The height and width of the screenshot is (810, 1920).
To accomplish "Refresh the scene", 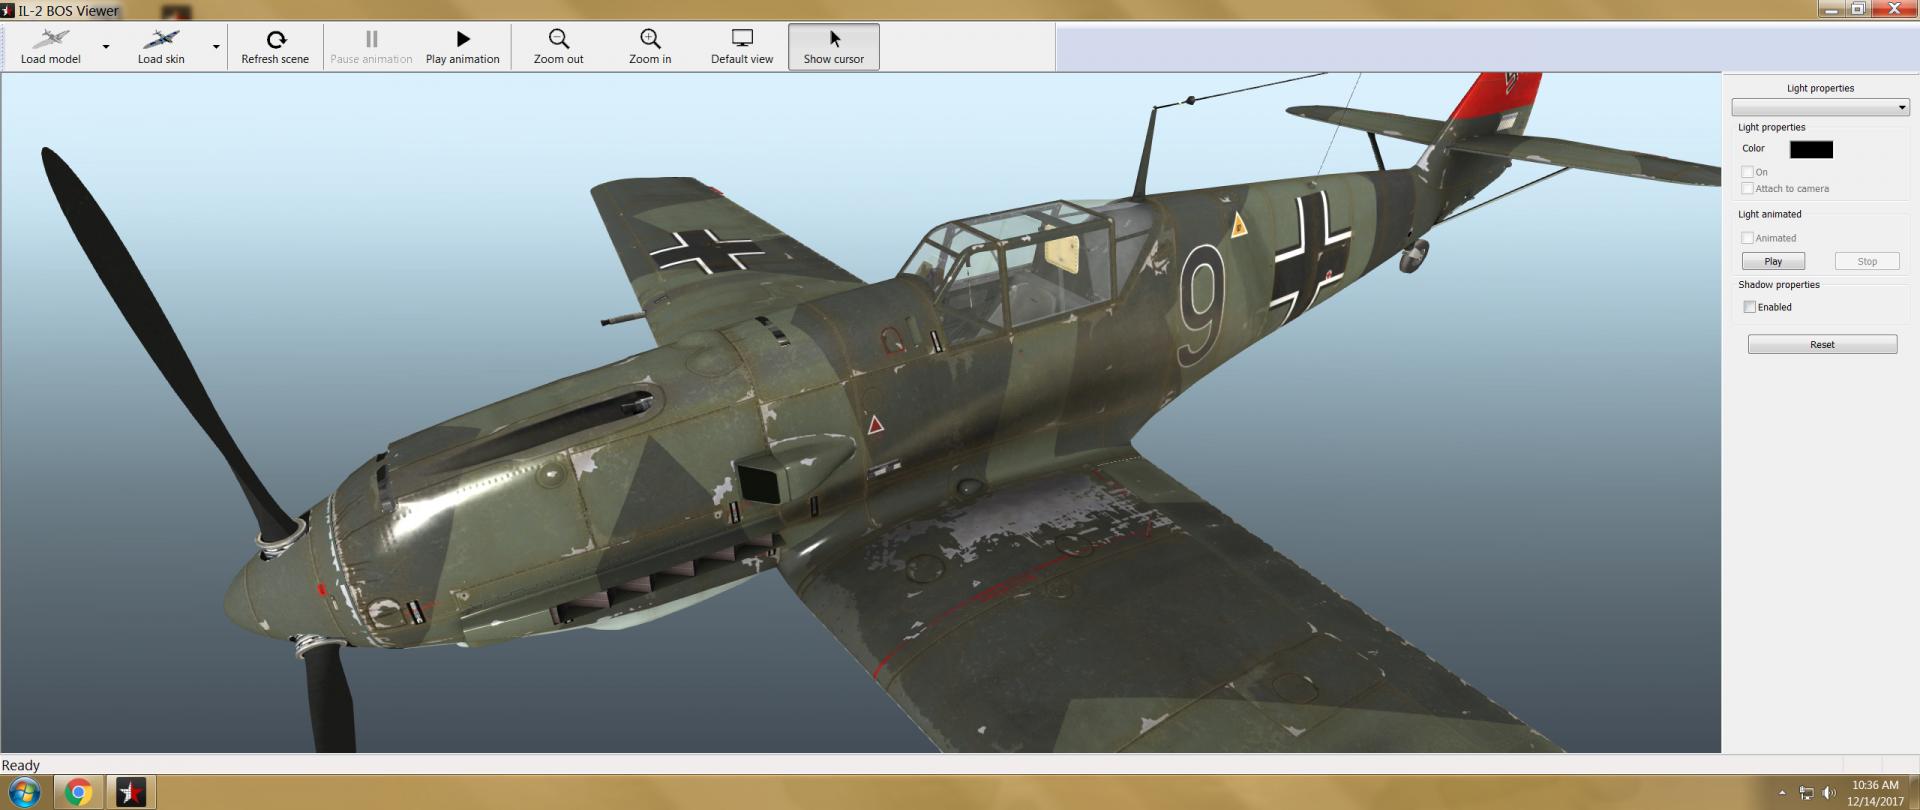I will click(x=275, y=46).
